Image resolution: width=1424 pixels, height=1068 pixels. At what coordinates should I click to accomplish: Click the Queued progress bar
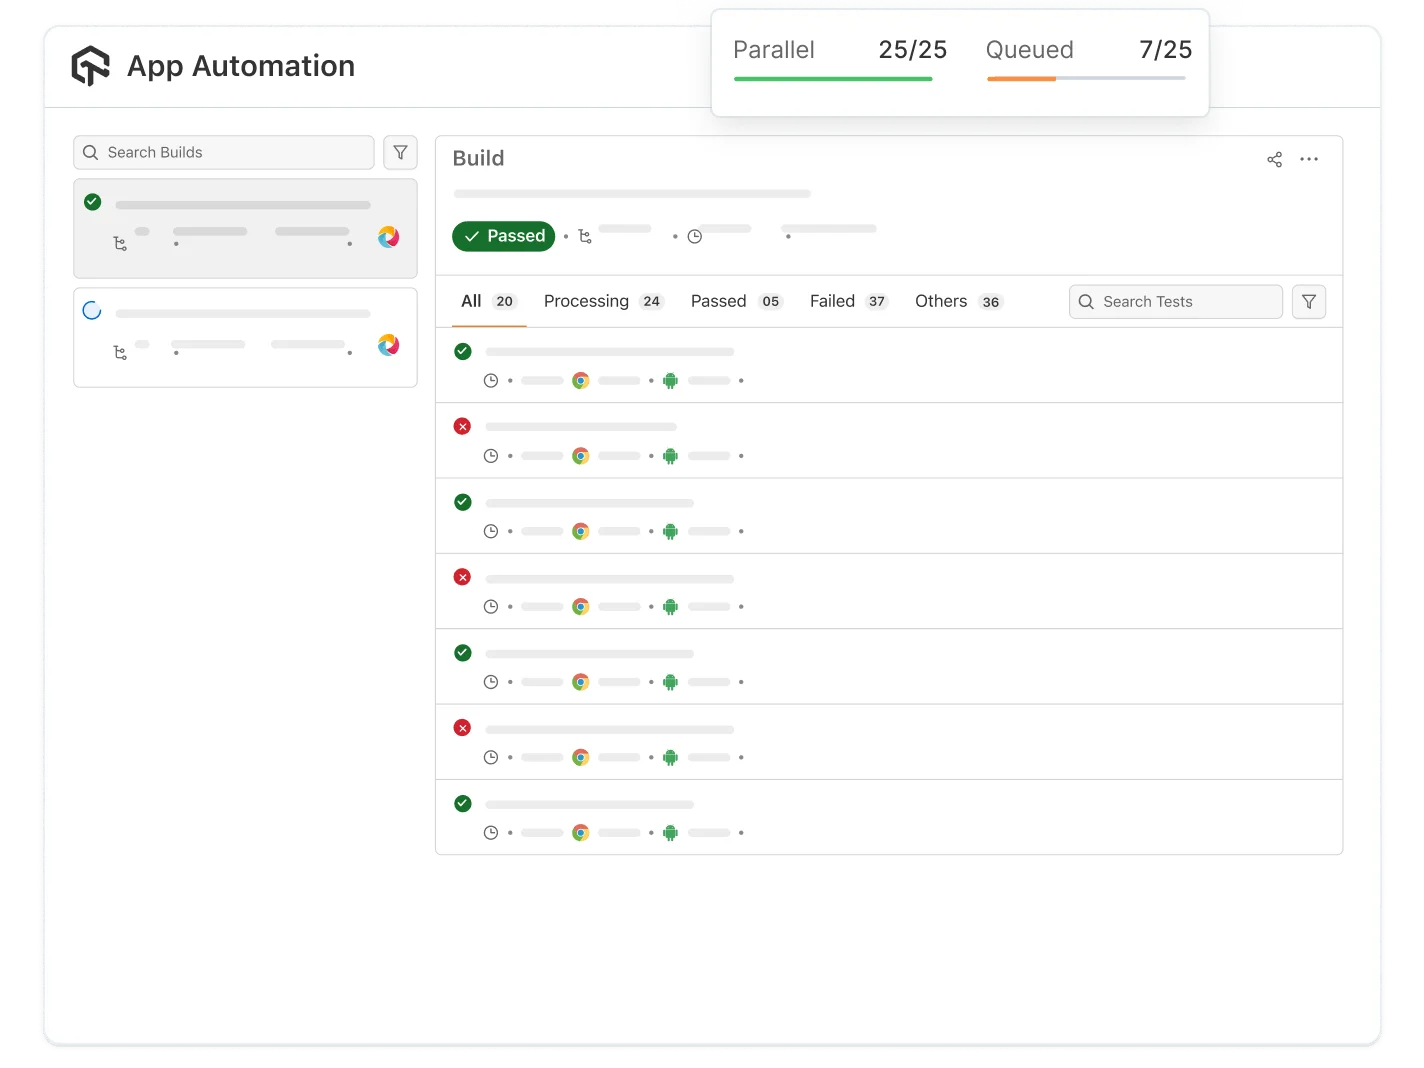point(1086,77)
